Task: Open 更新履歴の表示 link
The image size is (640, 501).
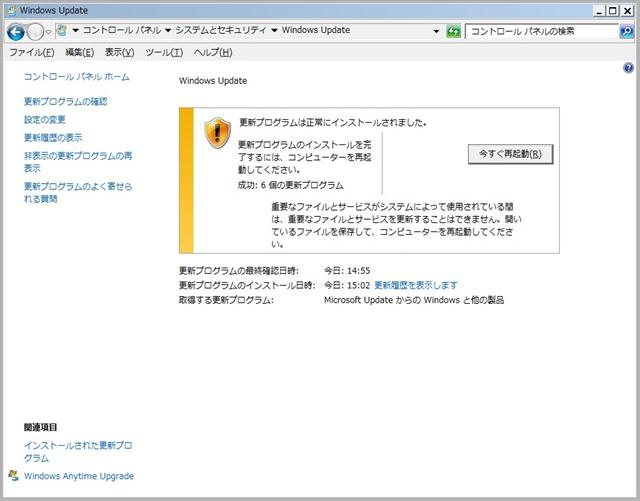Action: point(53,138)
